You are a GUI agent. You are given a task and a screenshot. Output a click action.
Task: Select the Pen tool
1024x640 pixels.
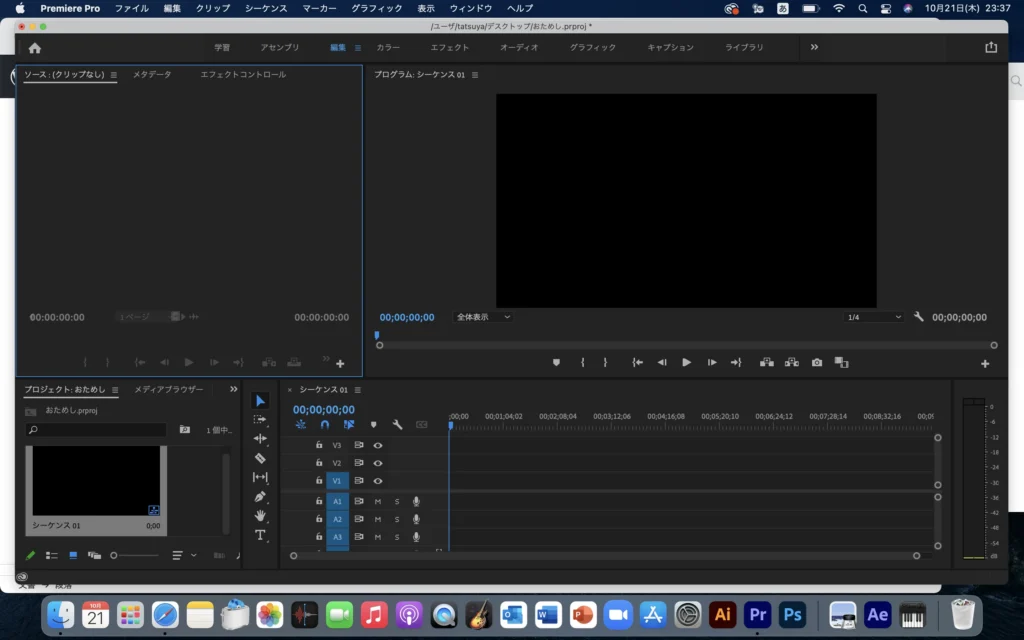pos(260,496)
